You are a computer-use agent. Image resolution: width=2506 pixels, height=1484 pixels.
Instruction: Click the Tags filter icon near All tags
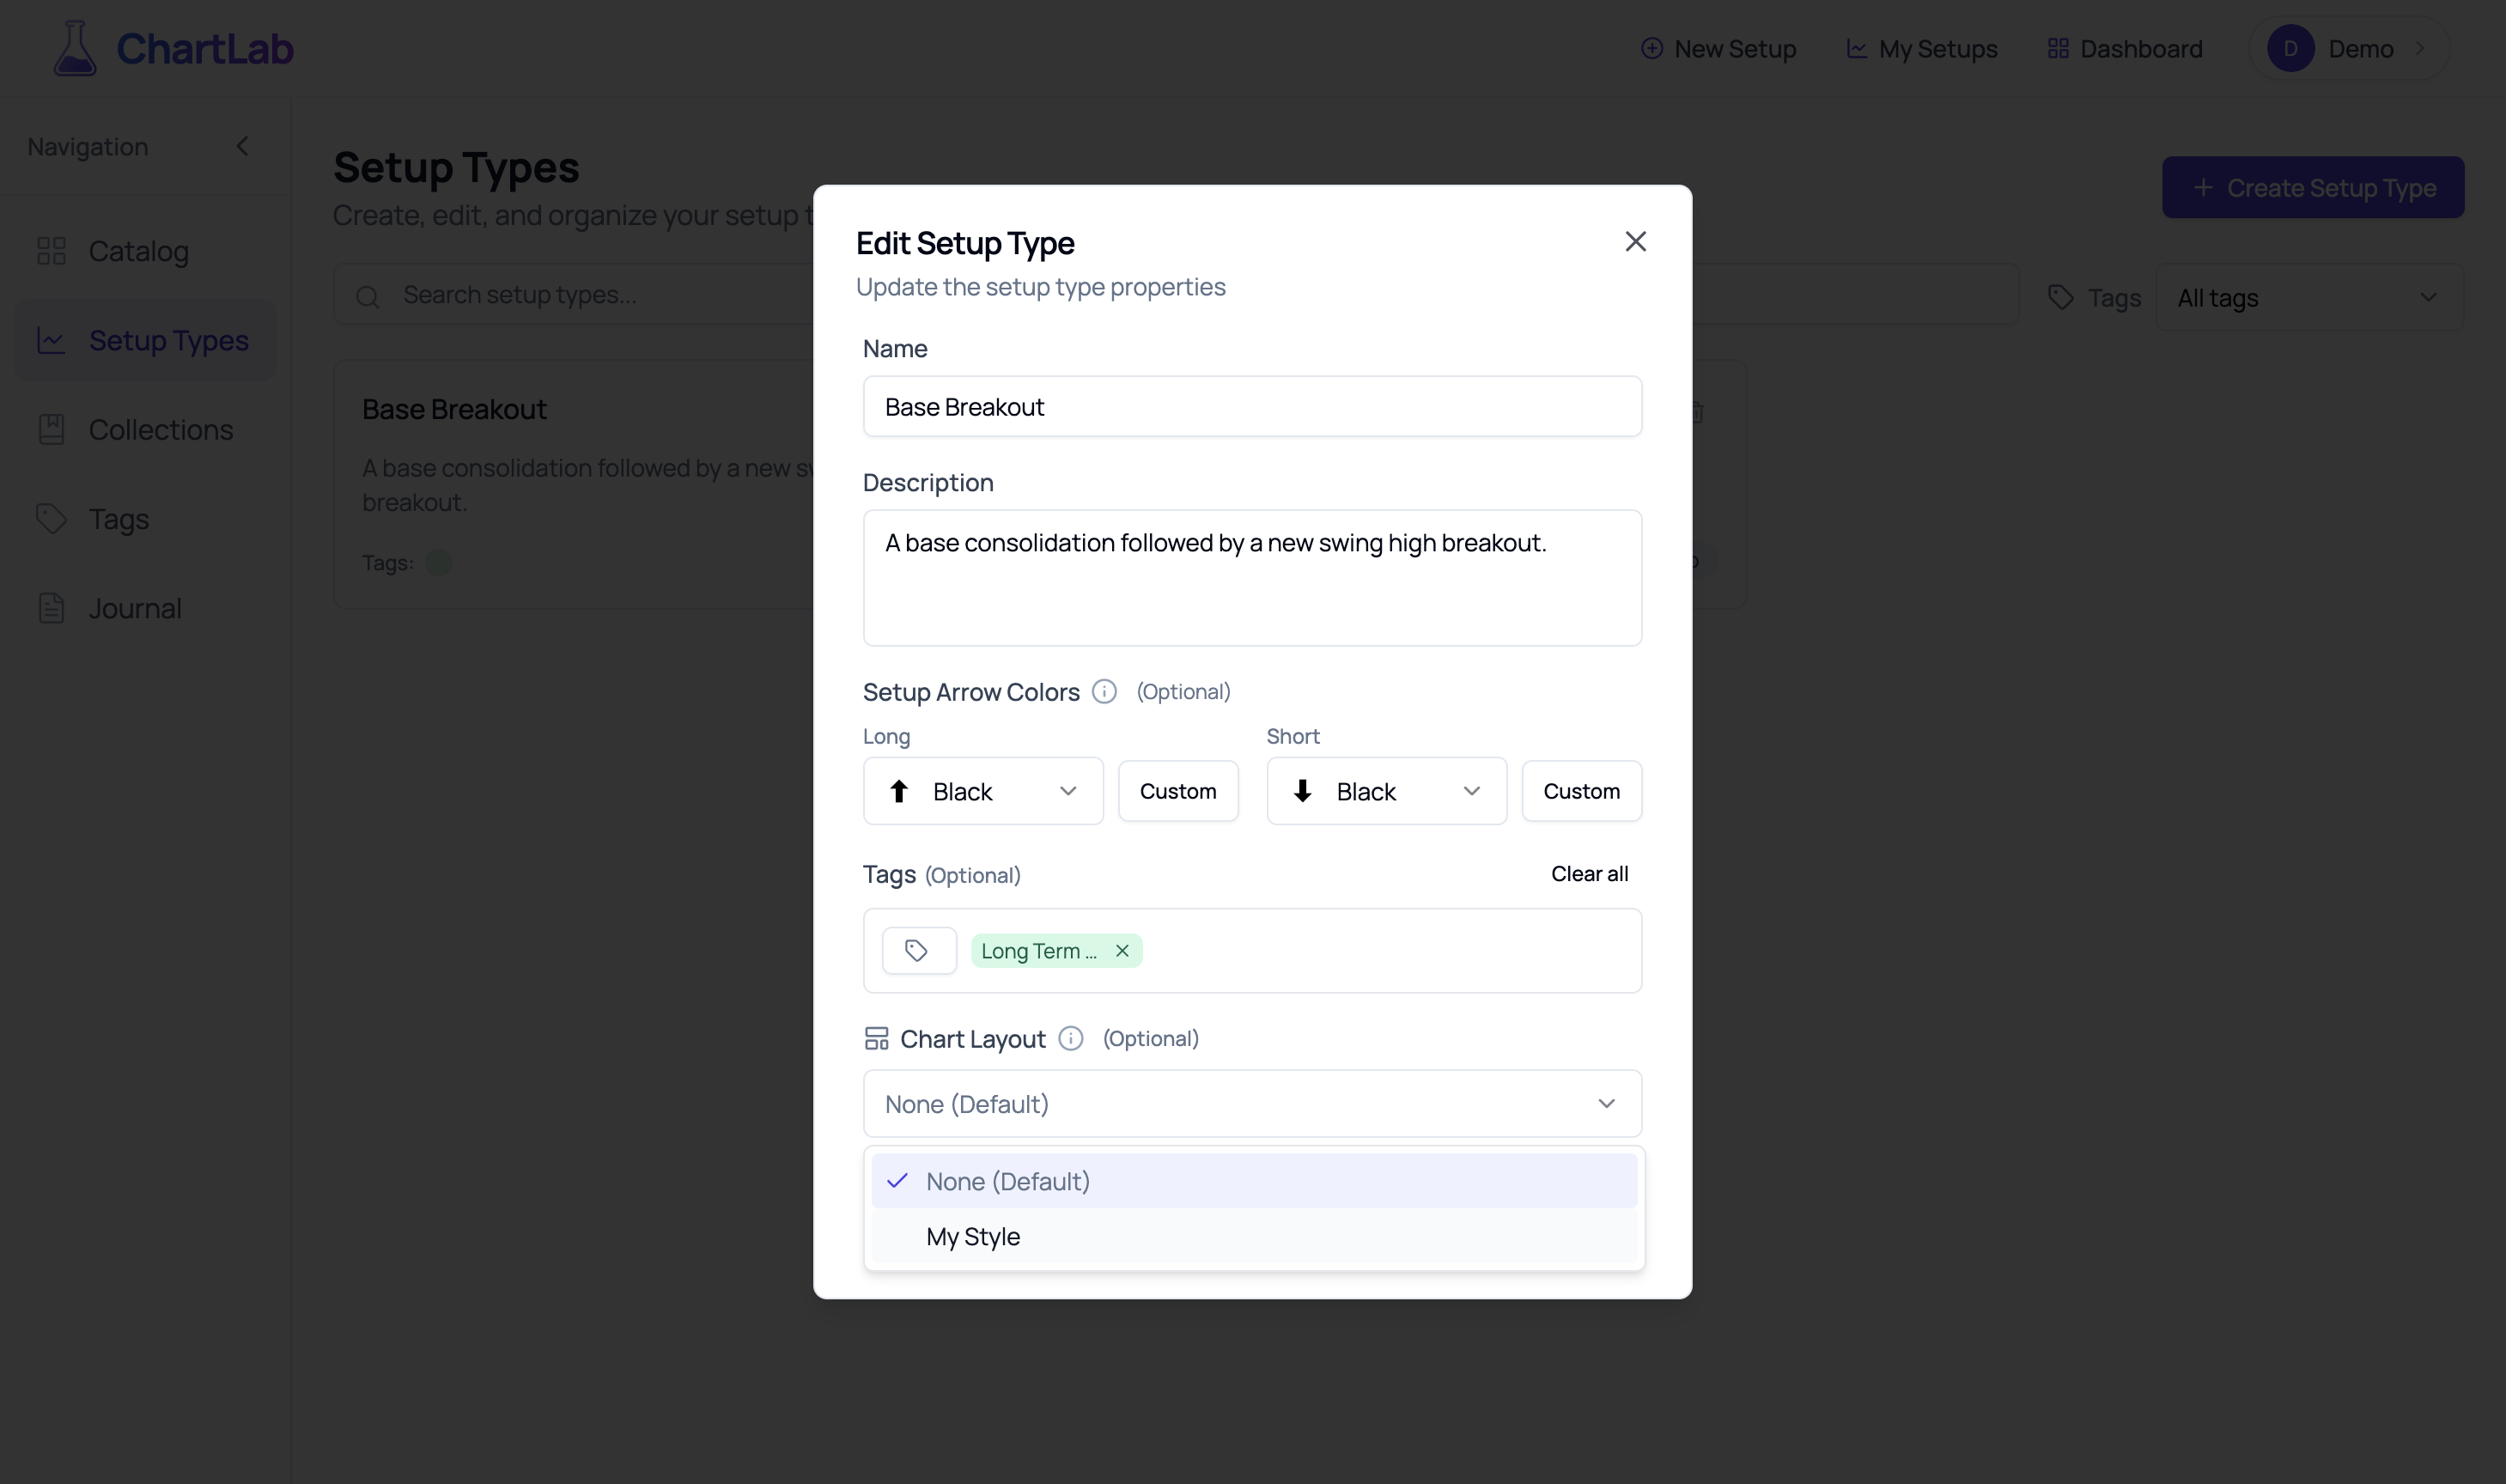click(x=2060, y=297)
